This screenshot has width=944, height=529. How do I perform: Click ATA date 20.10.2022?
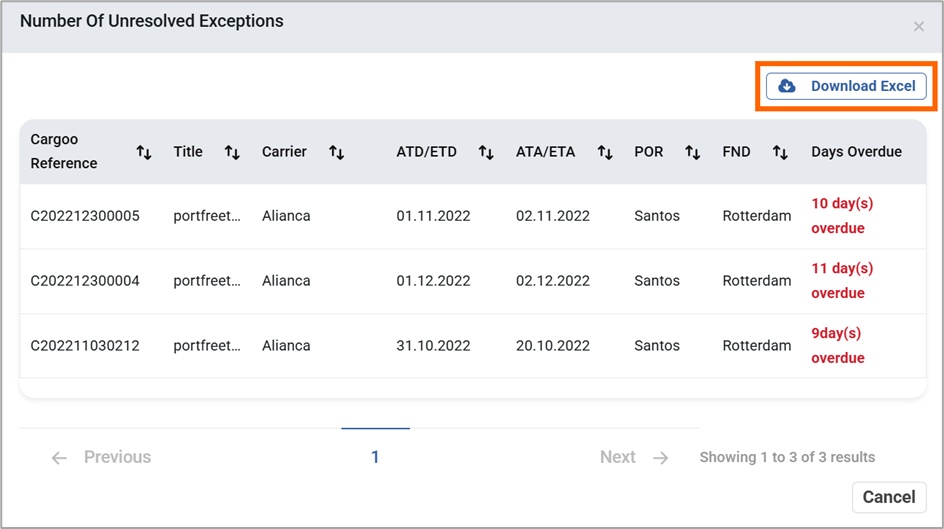pos(553,346)
